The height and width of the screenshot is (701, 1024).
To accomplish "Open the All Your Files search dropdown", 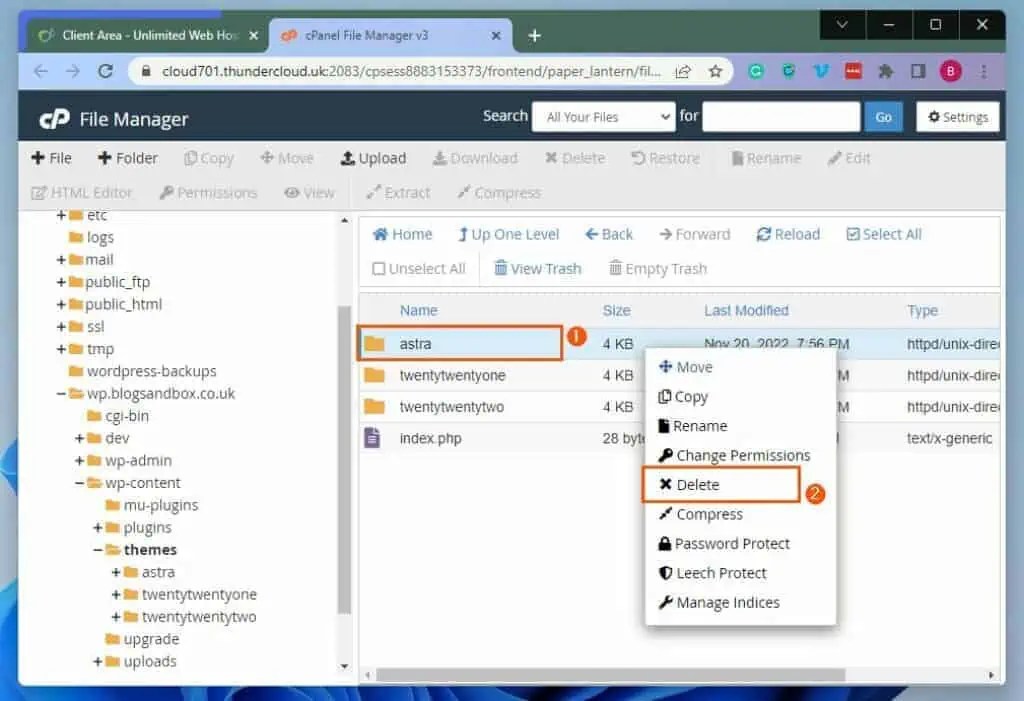I will [x=603, y=116].
